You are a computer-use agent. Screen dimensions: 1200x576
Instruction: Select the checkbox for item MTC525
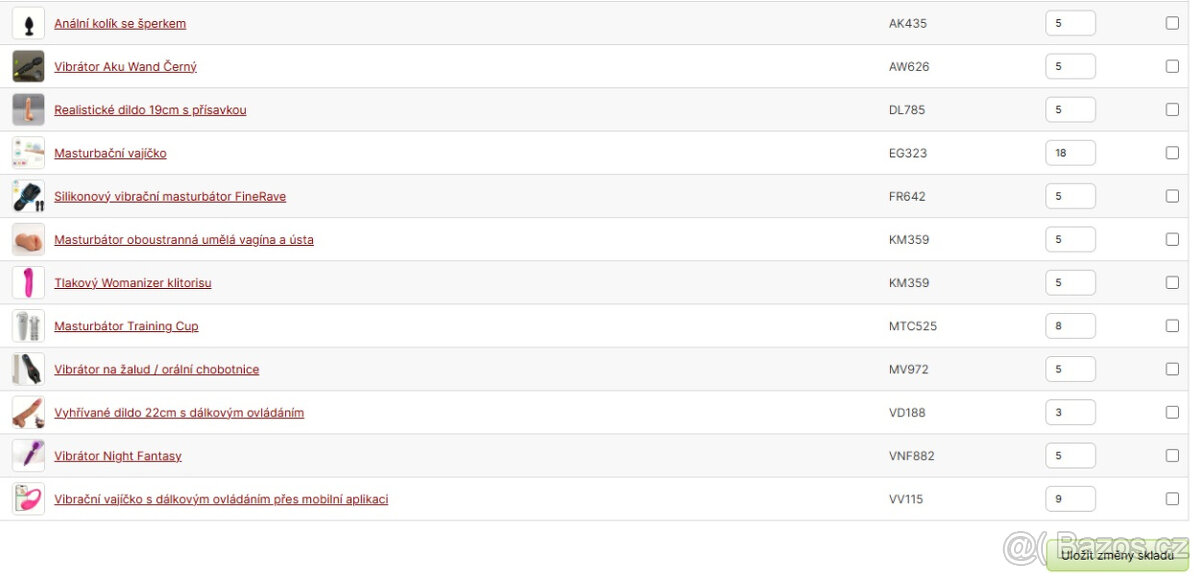coord(1172,326)
